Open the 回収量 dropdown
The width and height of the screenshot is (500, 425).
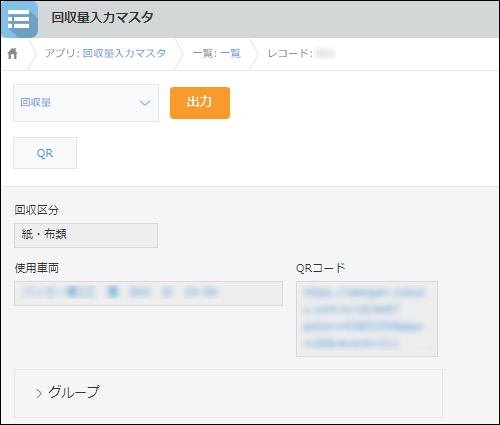(x=86, y=103)
